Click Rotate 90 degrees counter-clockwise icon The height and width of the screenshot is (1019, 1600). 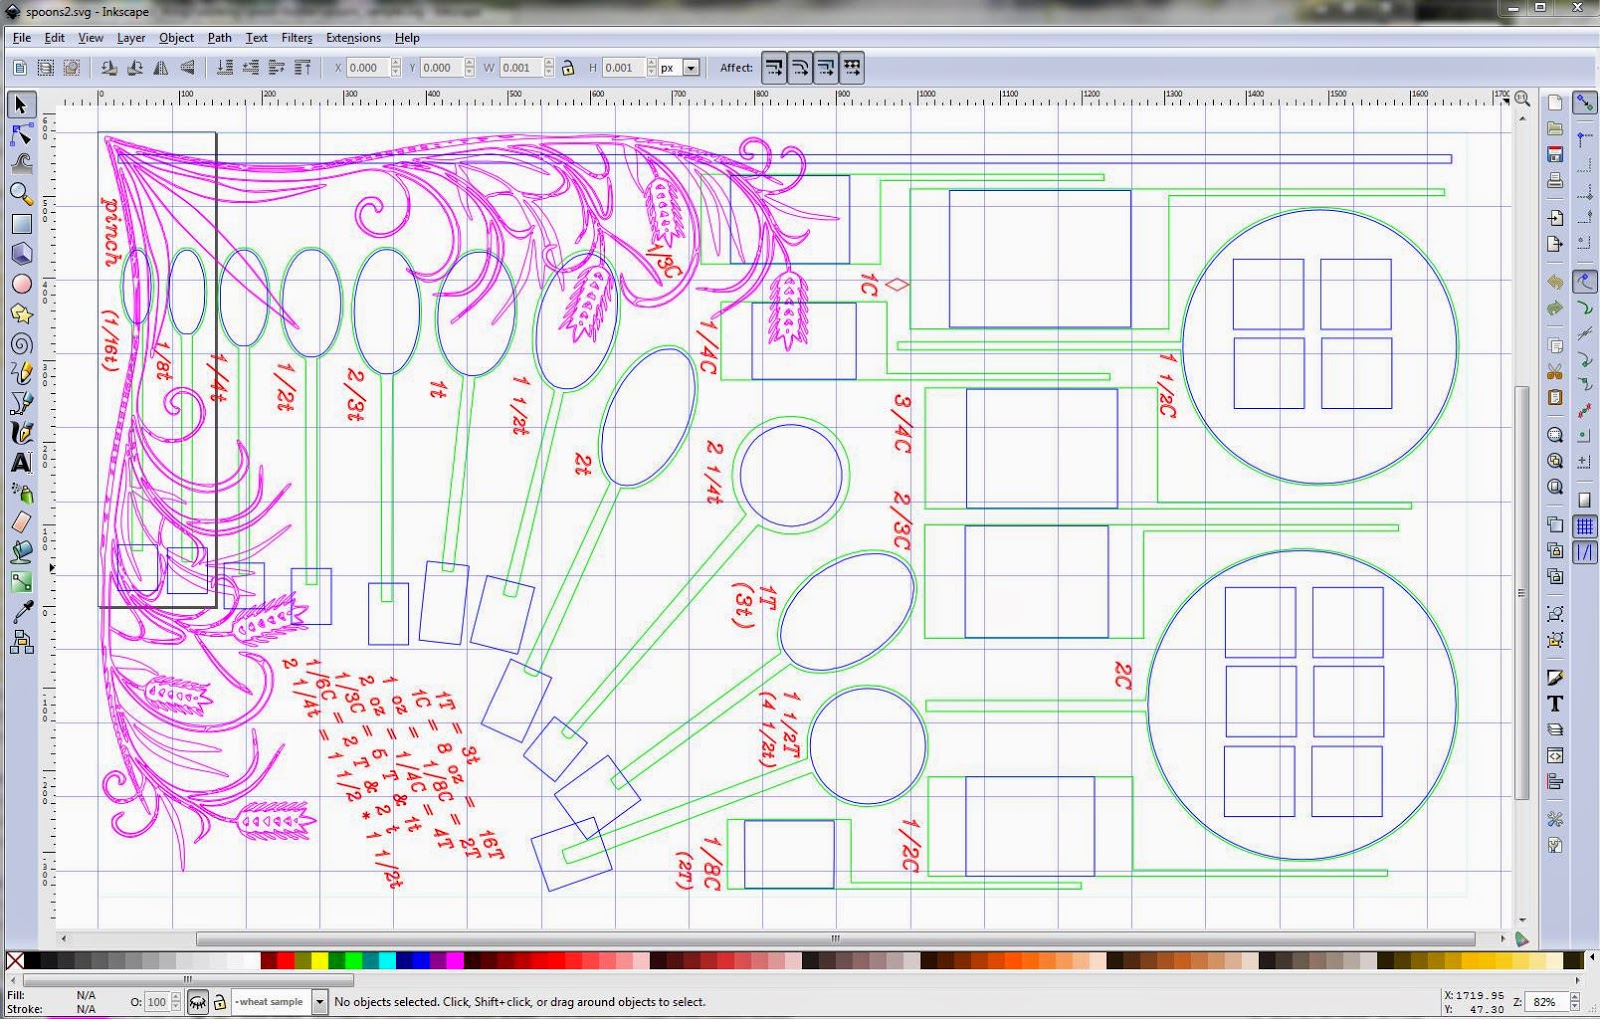(109, 68)
